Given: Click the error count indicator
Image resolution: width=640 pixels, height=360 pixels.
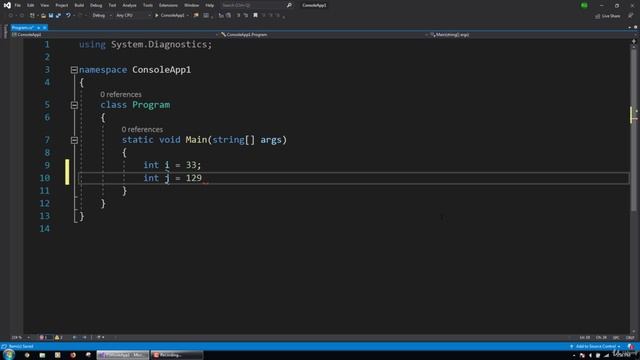Looking at the screenshot, I should [x=44, y=338].
